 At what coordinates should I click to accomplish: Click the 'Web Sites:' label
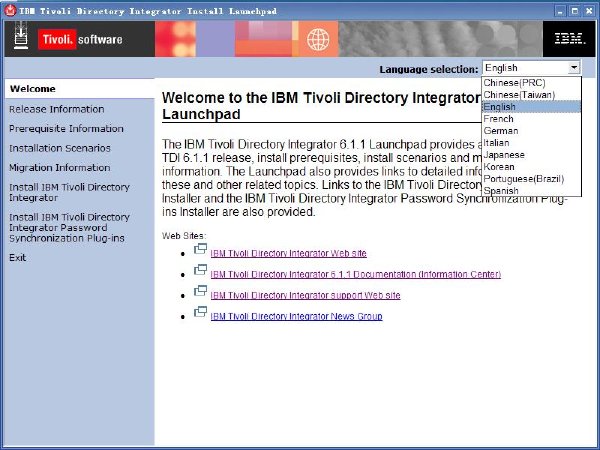click(184, 236)
